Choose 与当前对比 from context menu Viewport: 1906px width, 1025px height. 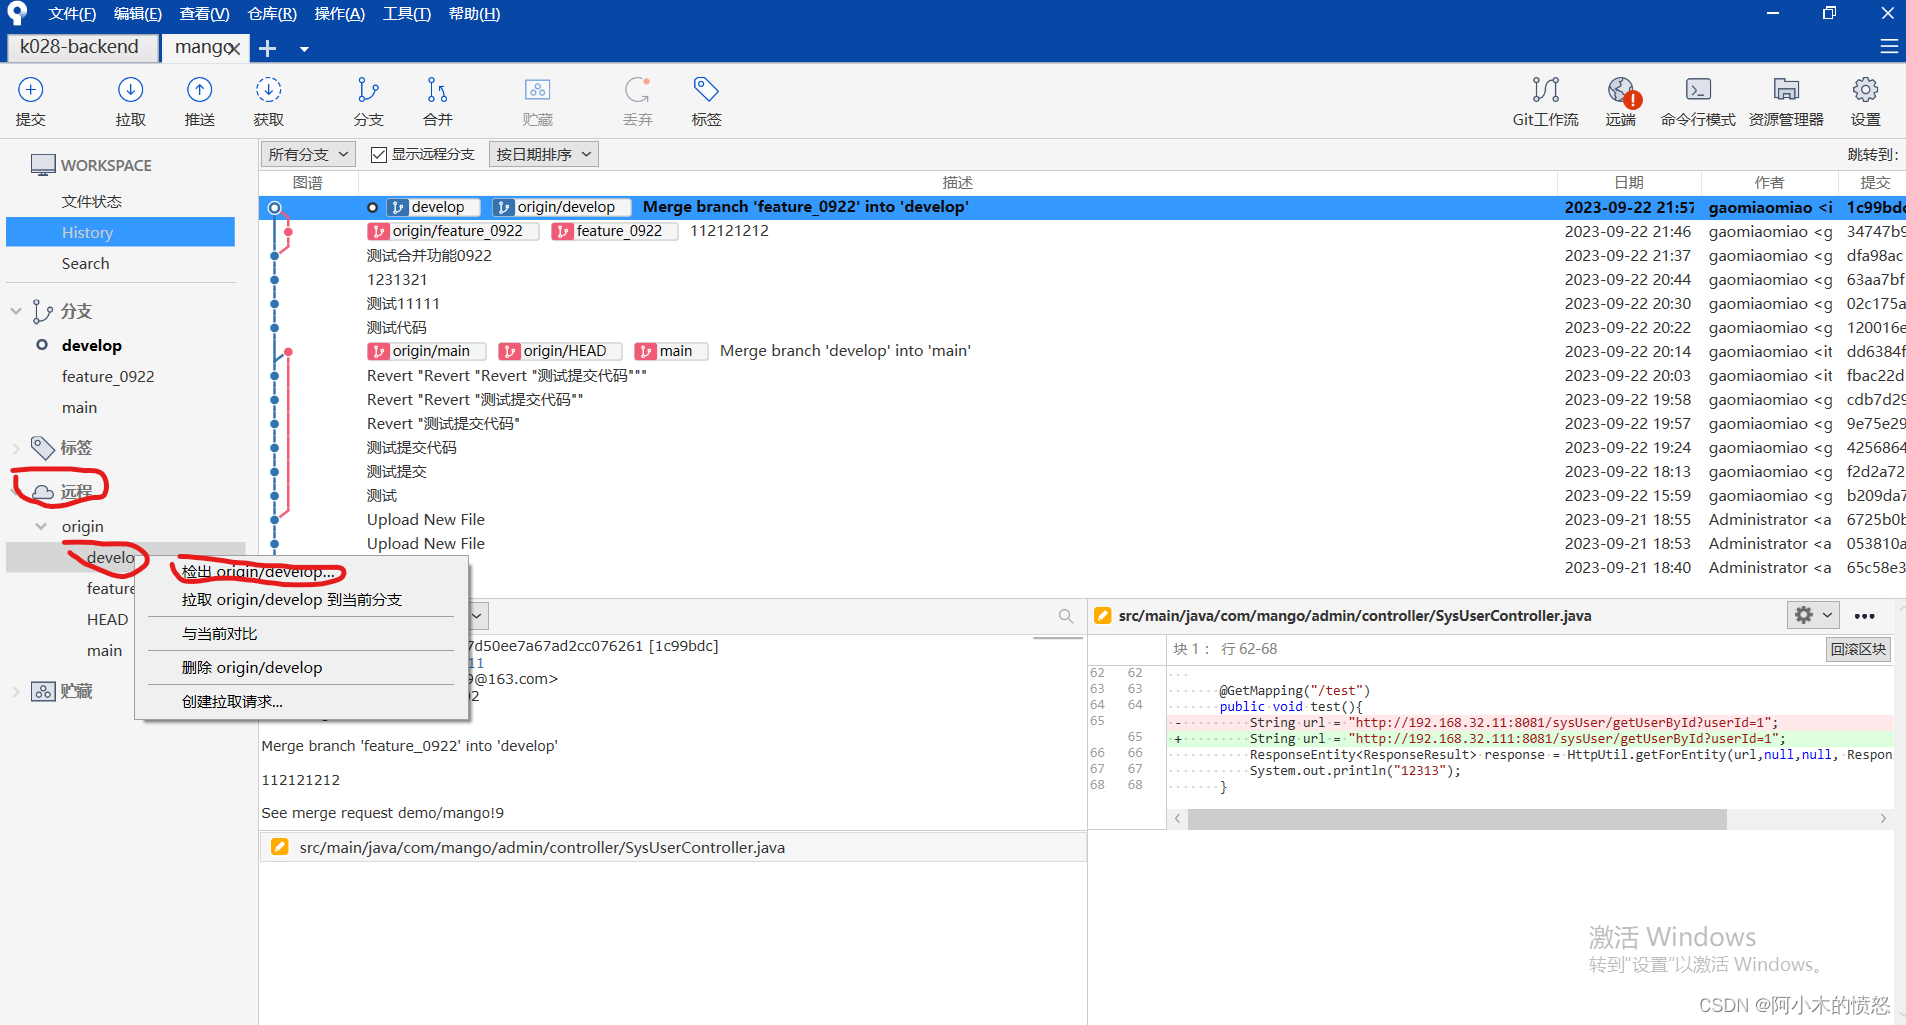coord(219,634)
